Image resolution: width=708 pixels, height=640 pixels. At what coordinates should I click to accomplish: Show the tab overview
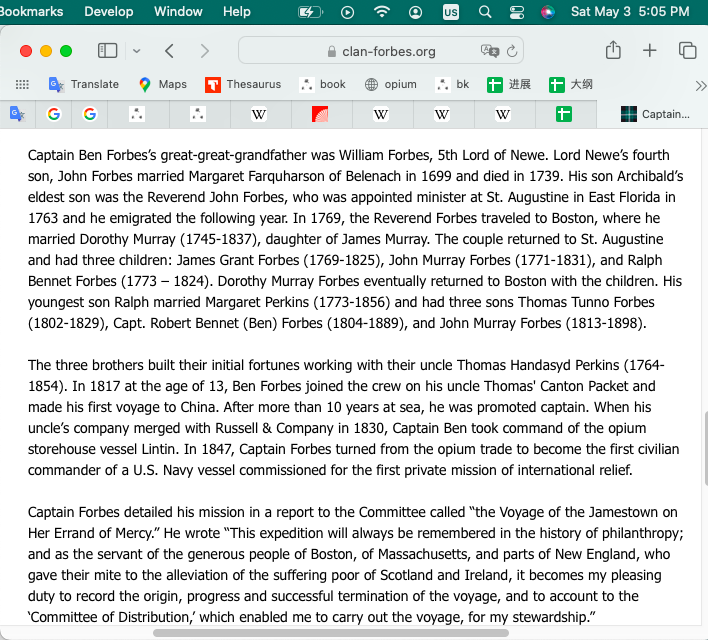[687, 51]
